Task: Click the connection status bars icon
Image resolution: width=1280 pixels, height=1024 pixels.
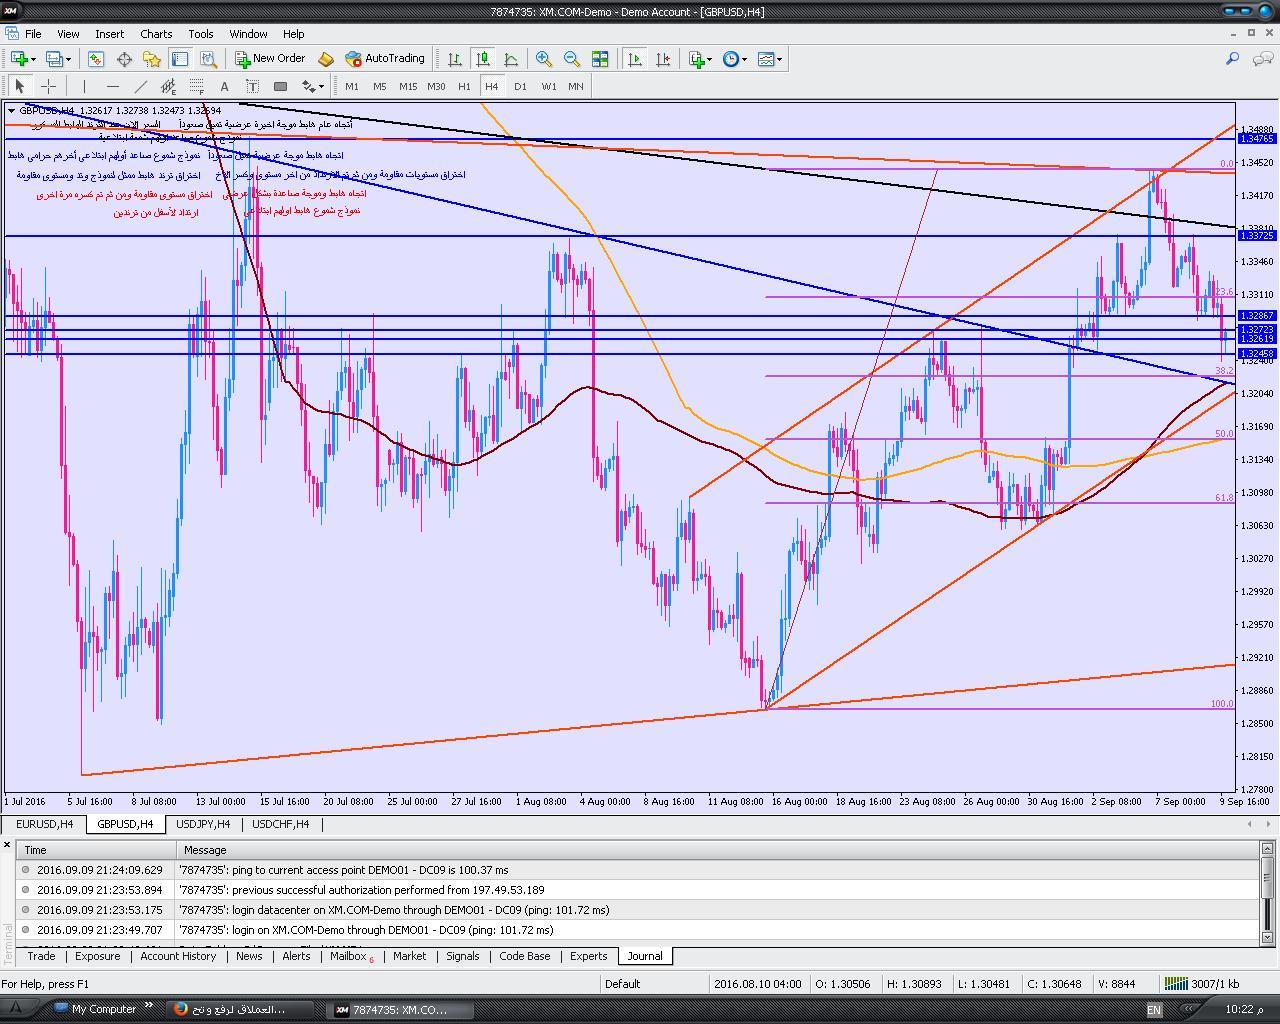Action: (1176, 983)
